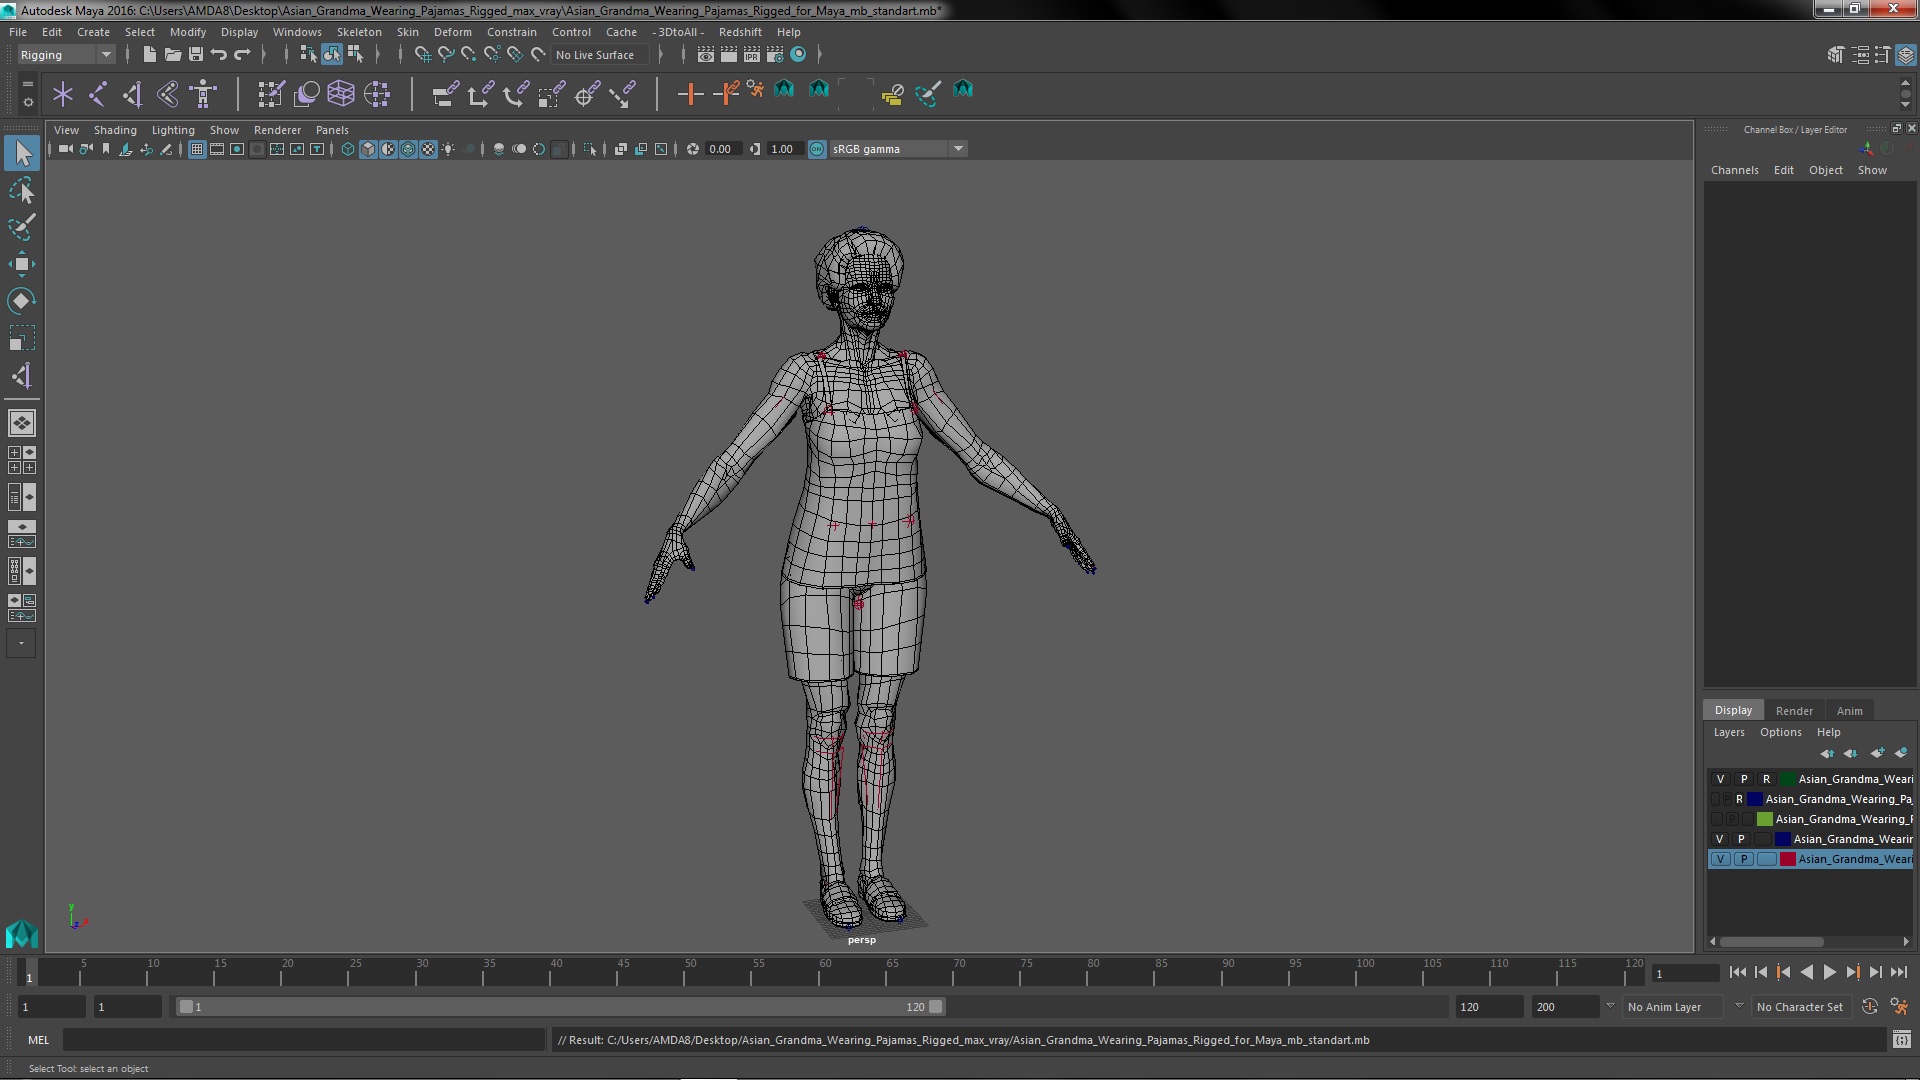Select the IK Handle tool on the shelf
1920x1080 pixels.
pos(132,95)
